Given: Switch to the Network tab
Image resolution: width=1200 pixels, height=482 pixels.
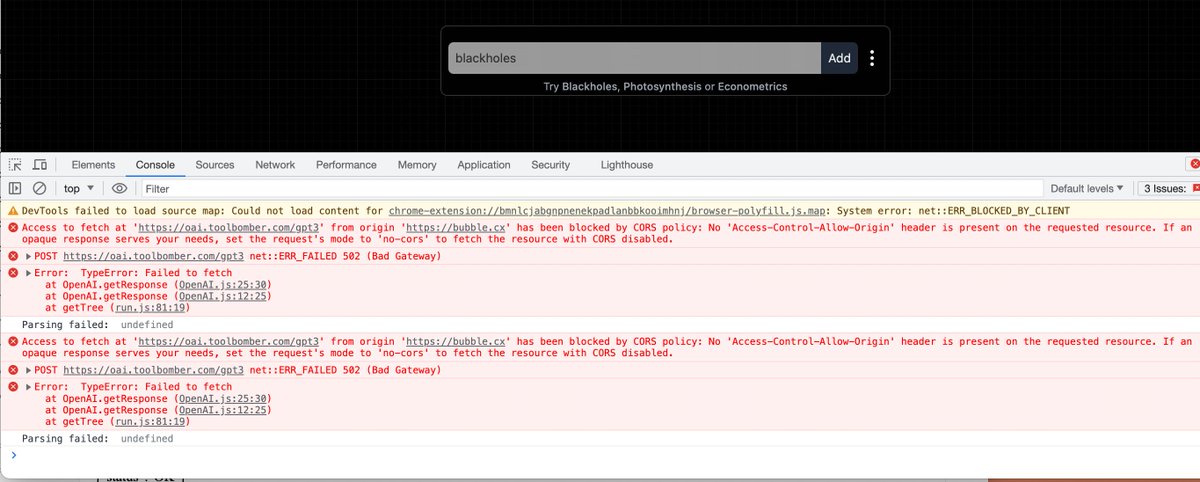Looking at the screenshot, I should [275, 165].
